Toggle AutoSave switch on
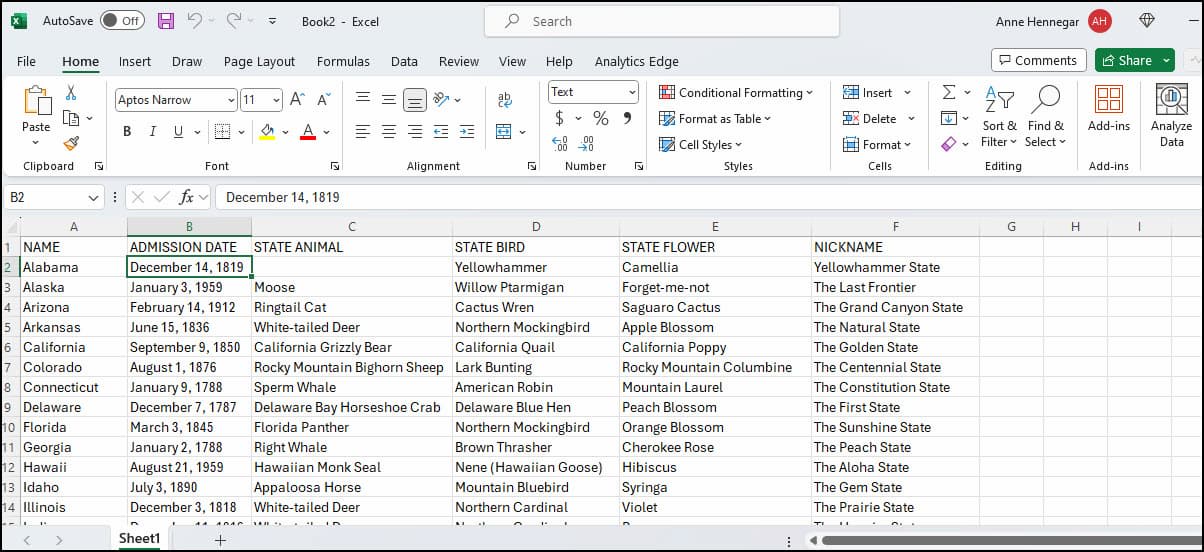 [x=122, y=20]
